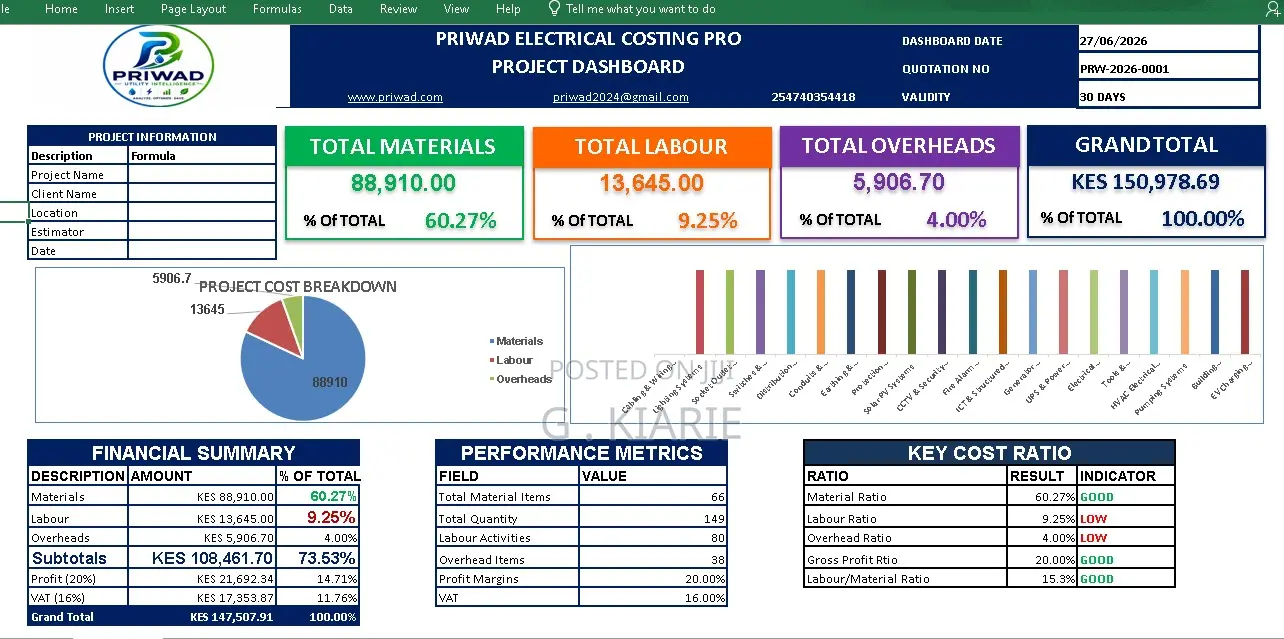Open the Review ribbon tab
The height and width of the screenshot is (639, 1284).
[x=398, y=9]
